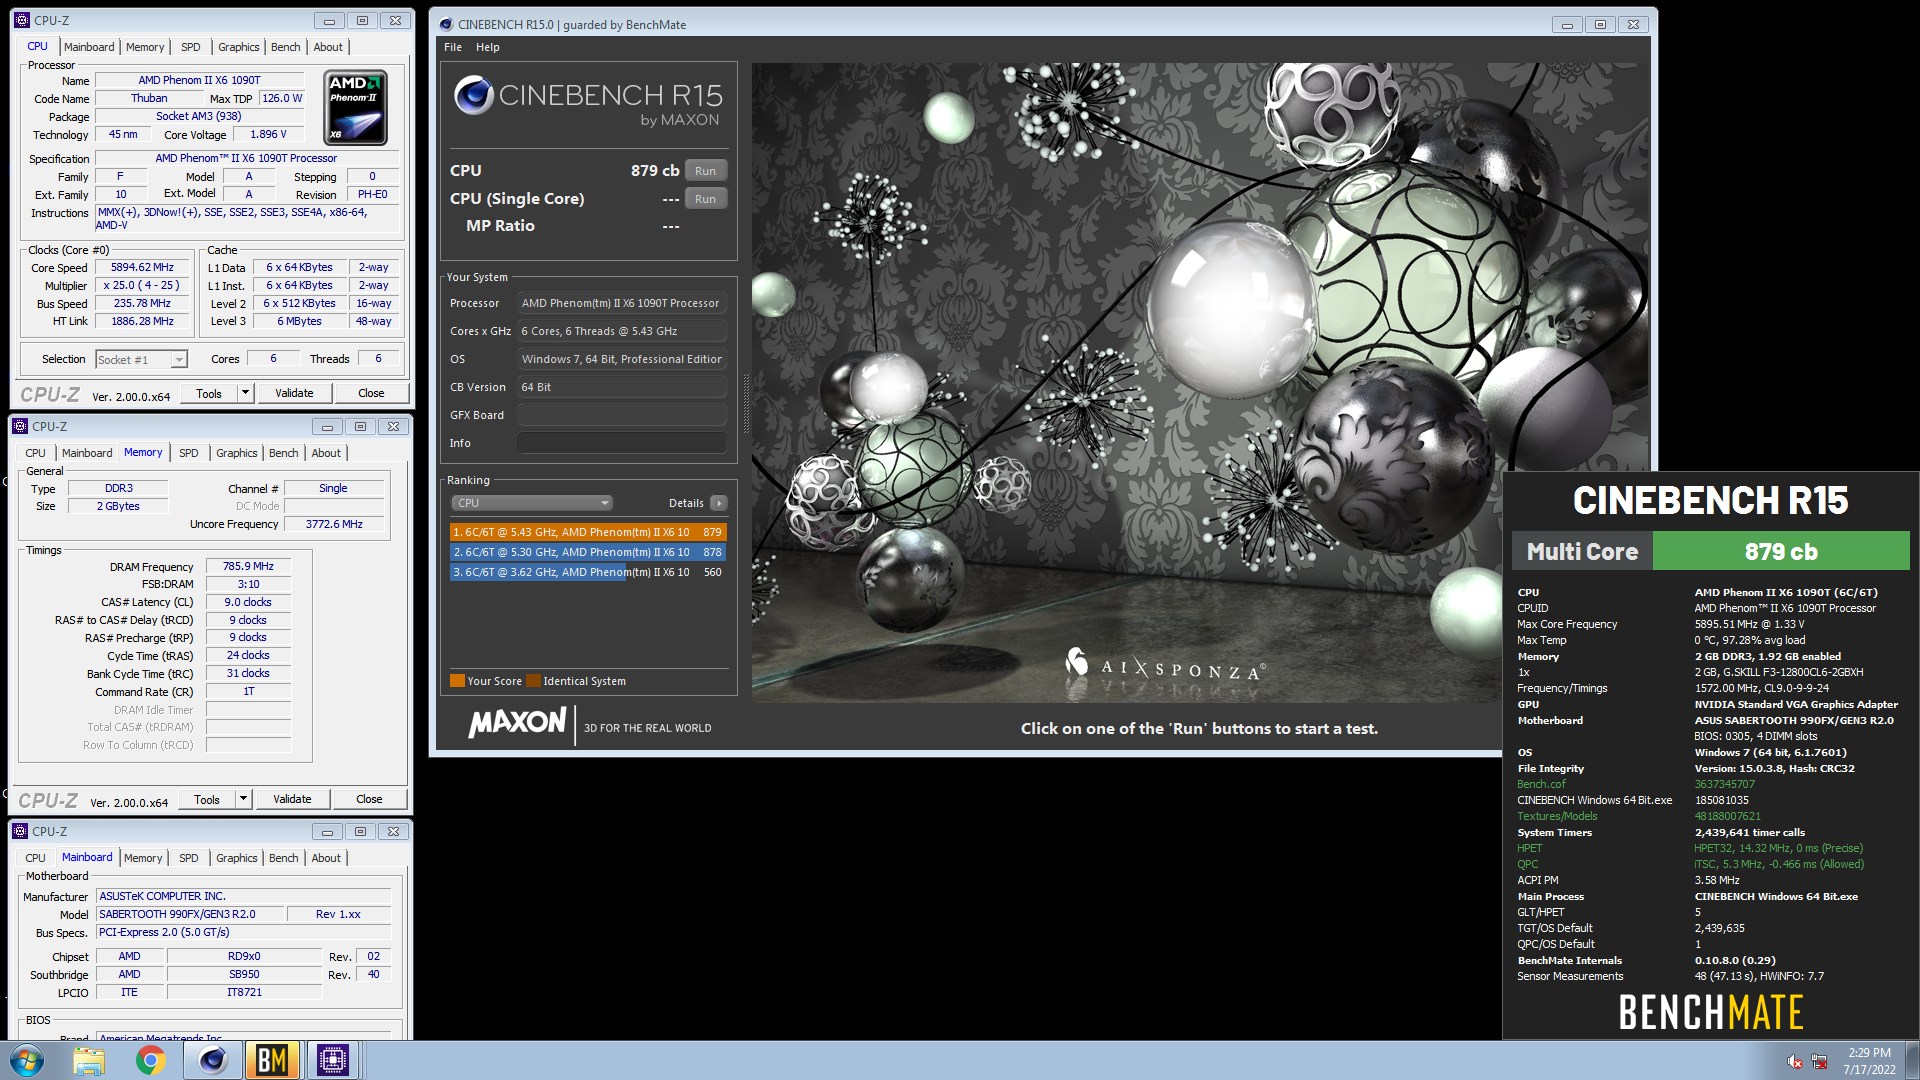This screenshot has height=1080, width=1920.
Task: Click the BENCHMATE logo in overlay panel
Action: click(x=1710, y=1012)
